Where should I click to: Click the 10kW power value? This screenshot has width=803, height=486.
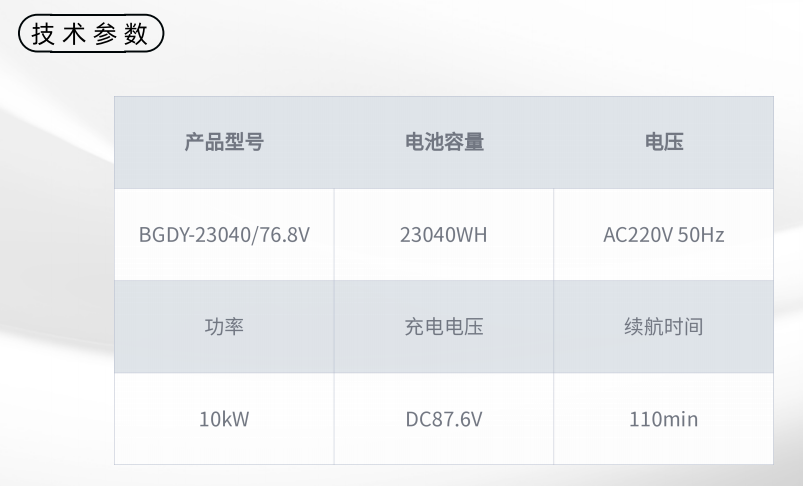point(224,419)
